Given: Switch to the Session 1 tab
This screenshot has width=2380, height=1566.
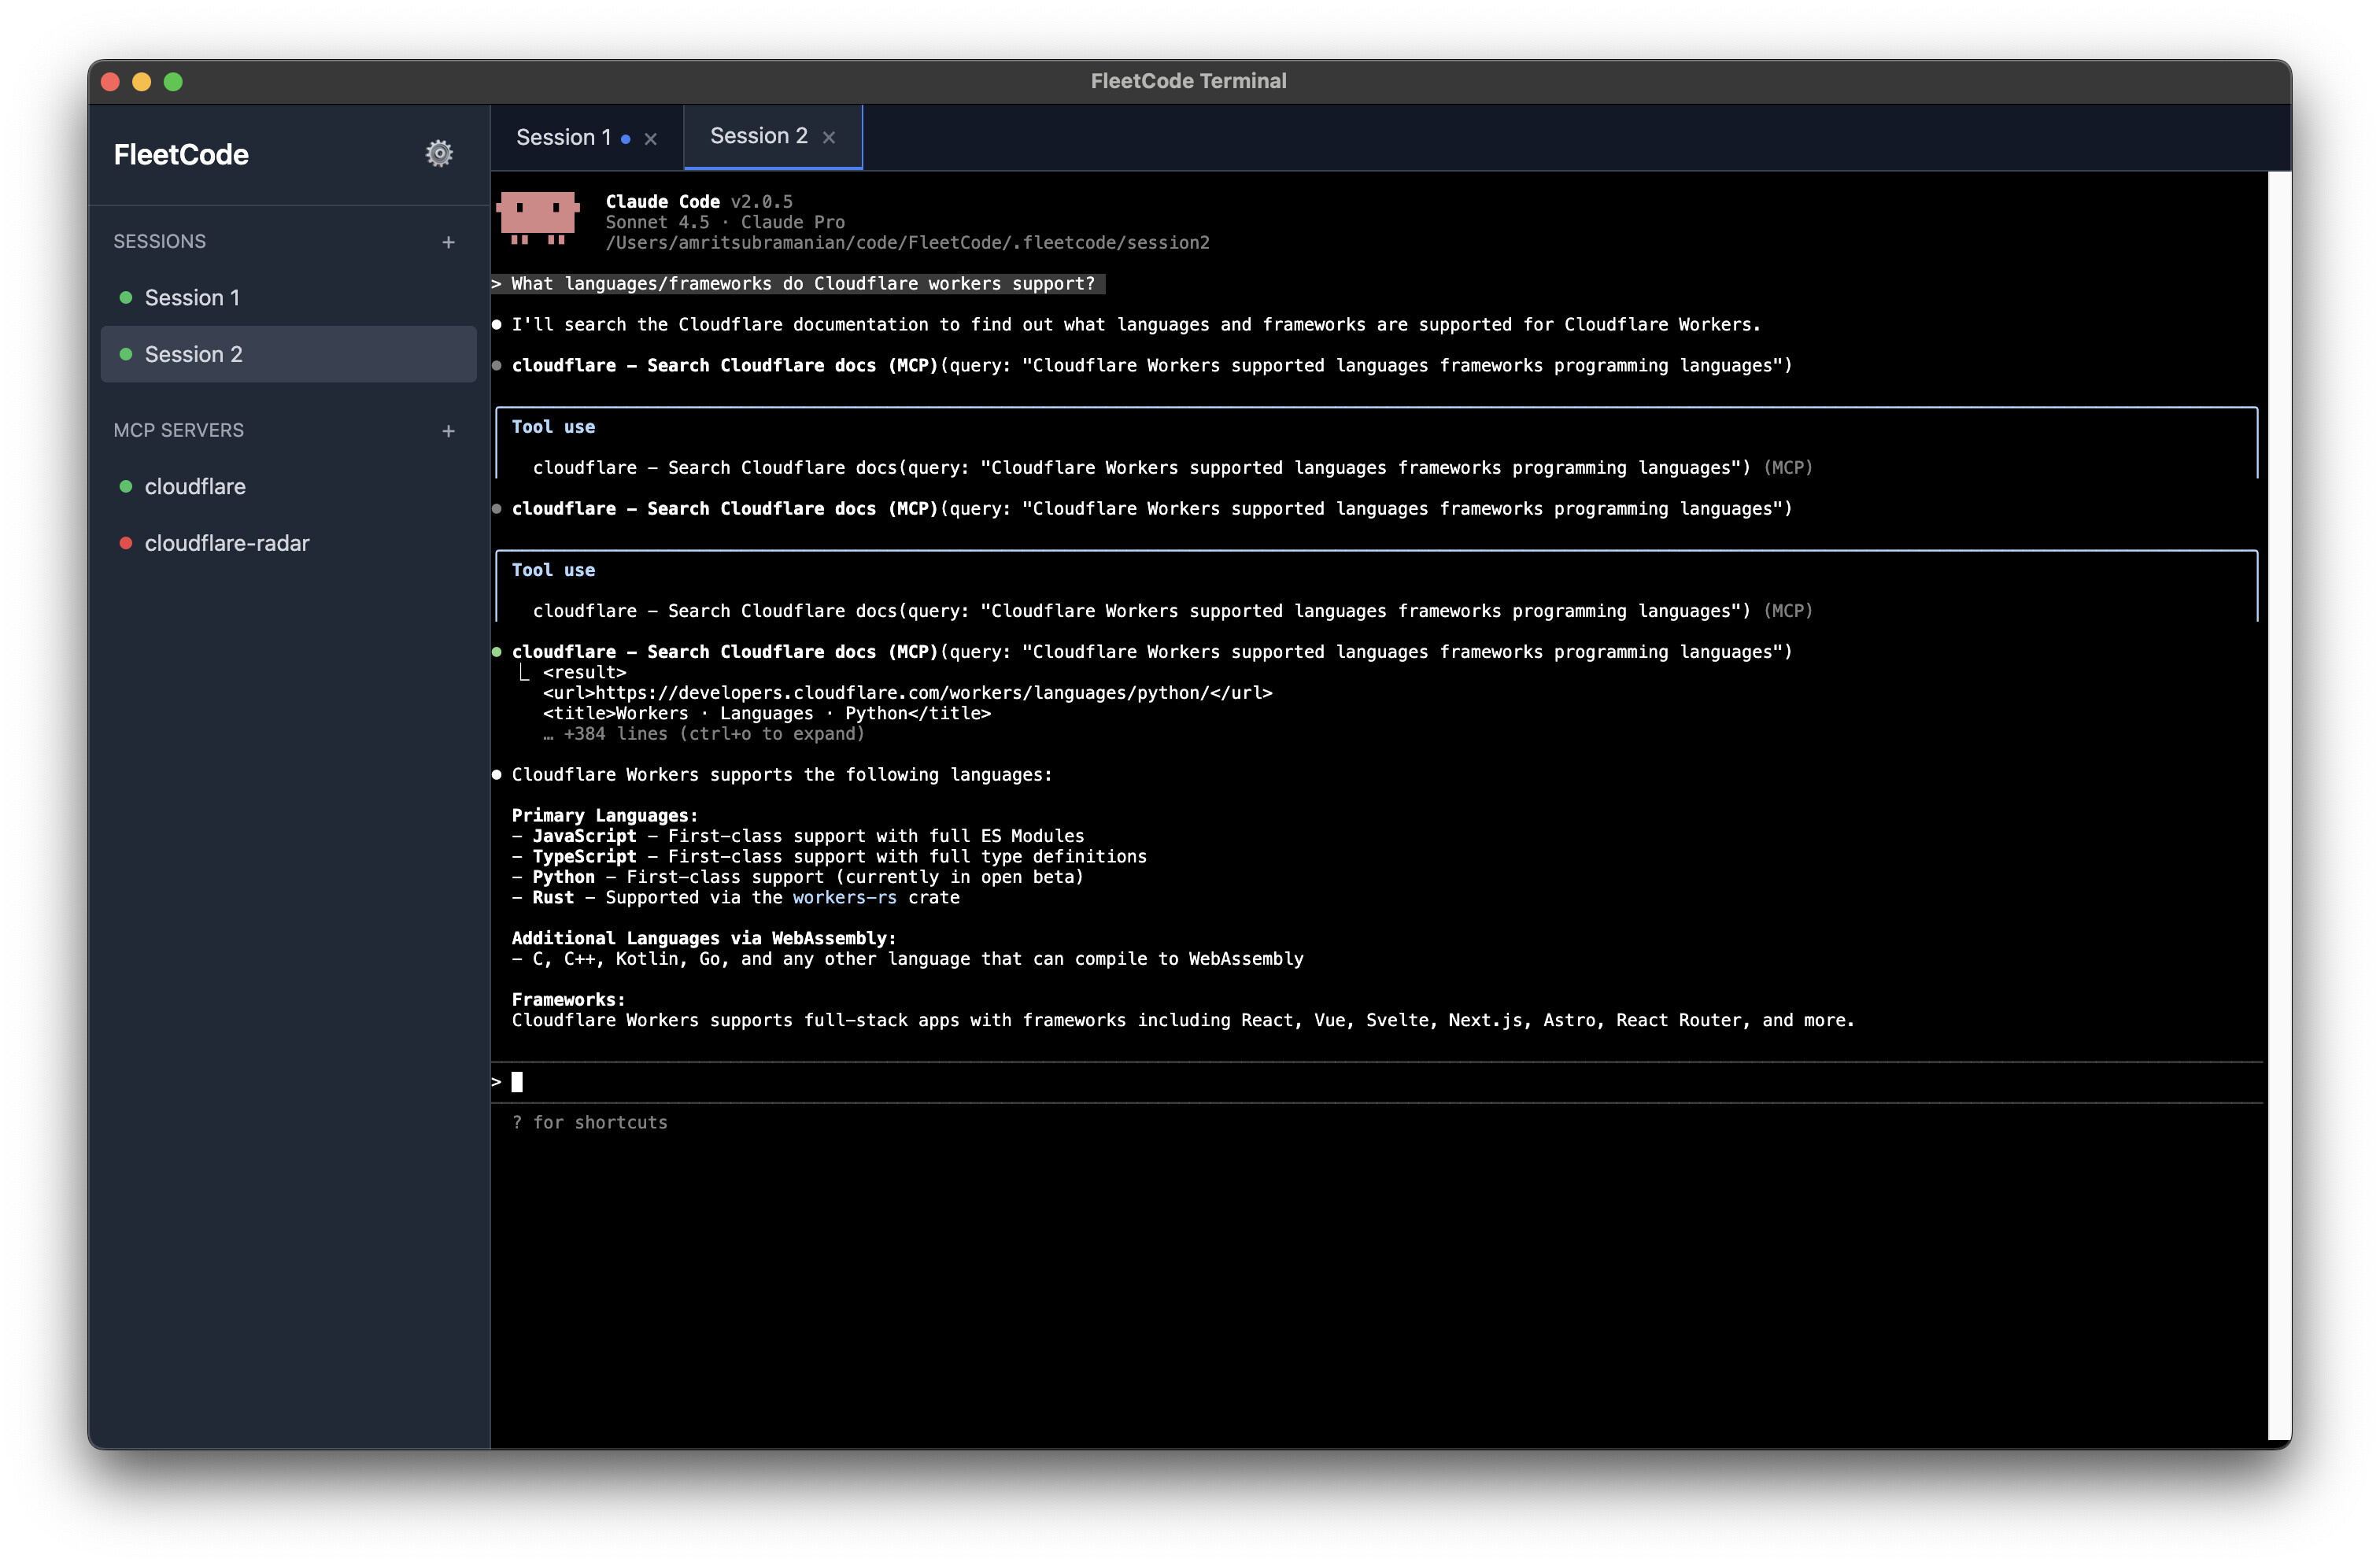Looking at the screenshot, I should [563, 138].
